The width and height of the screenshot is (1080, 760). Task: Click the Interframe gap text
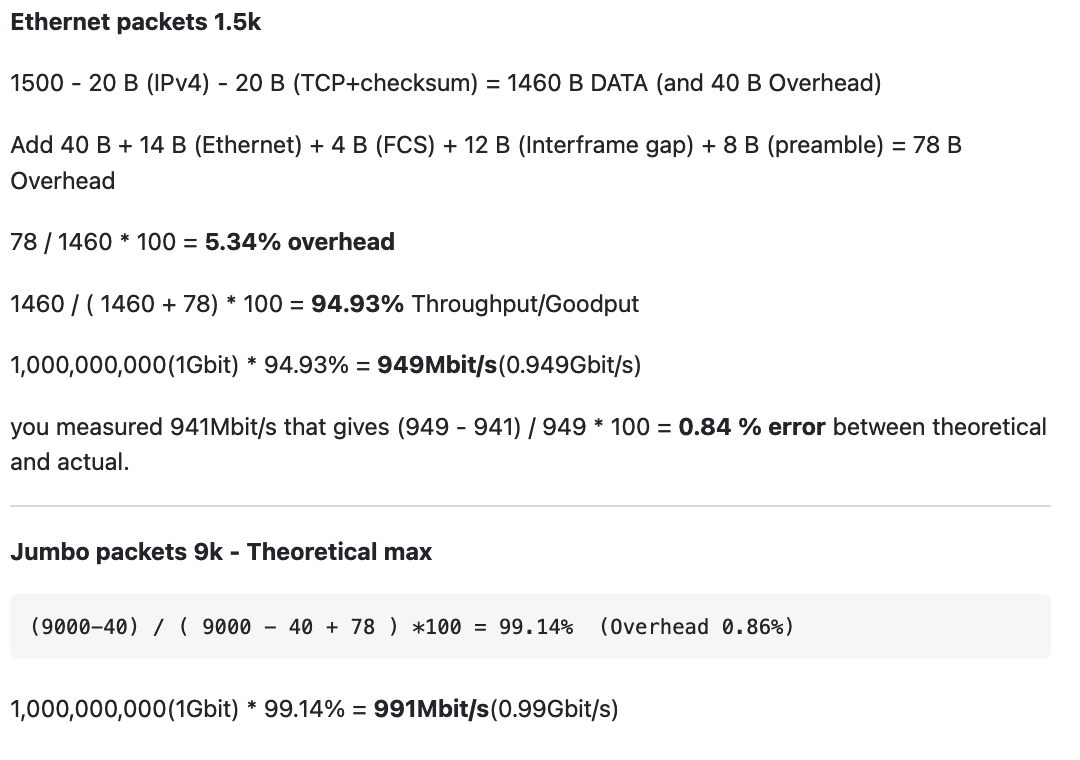(x=605, y=145)
